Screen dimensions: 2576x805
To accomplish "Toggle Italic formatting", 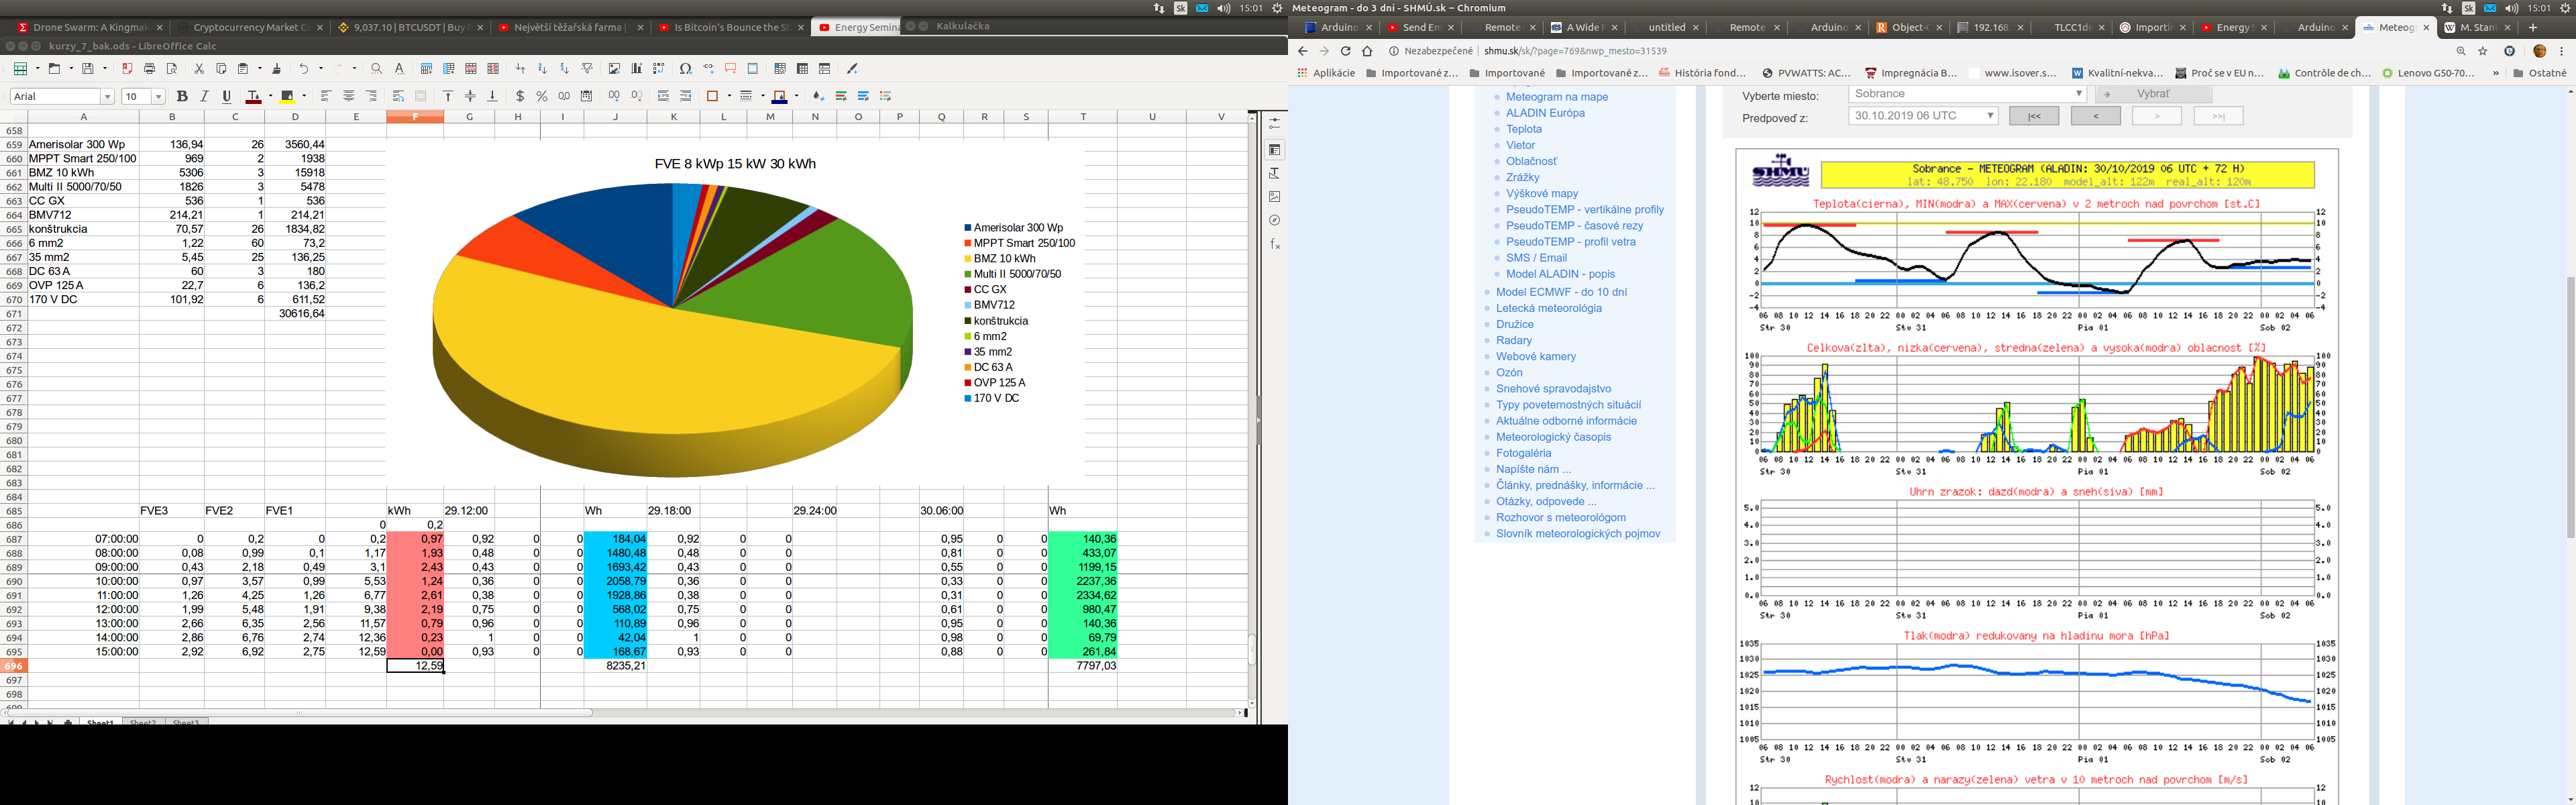I will [x=204, y=96].
